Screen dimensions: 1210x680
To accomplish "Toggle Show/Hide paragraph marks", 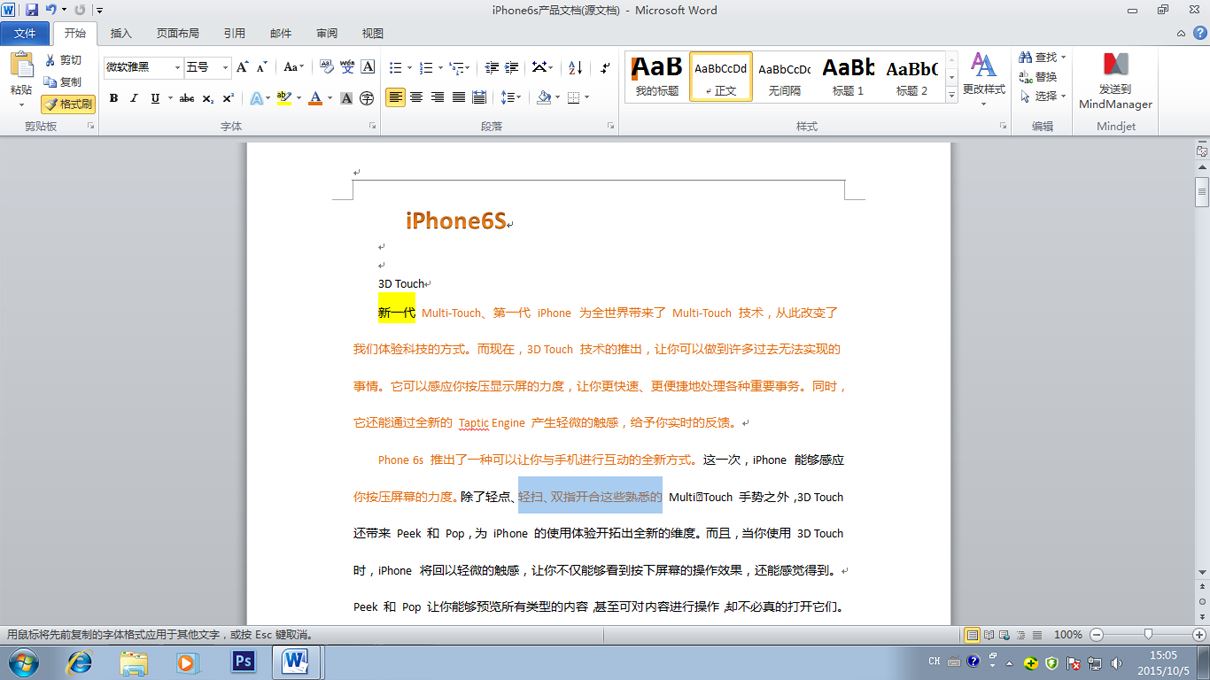I will coord(605,67).
